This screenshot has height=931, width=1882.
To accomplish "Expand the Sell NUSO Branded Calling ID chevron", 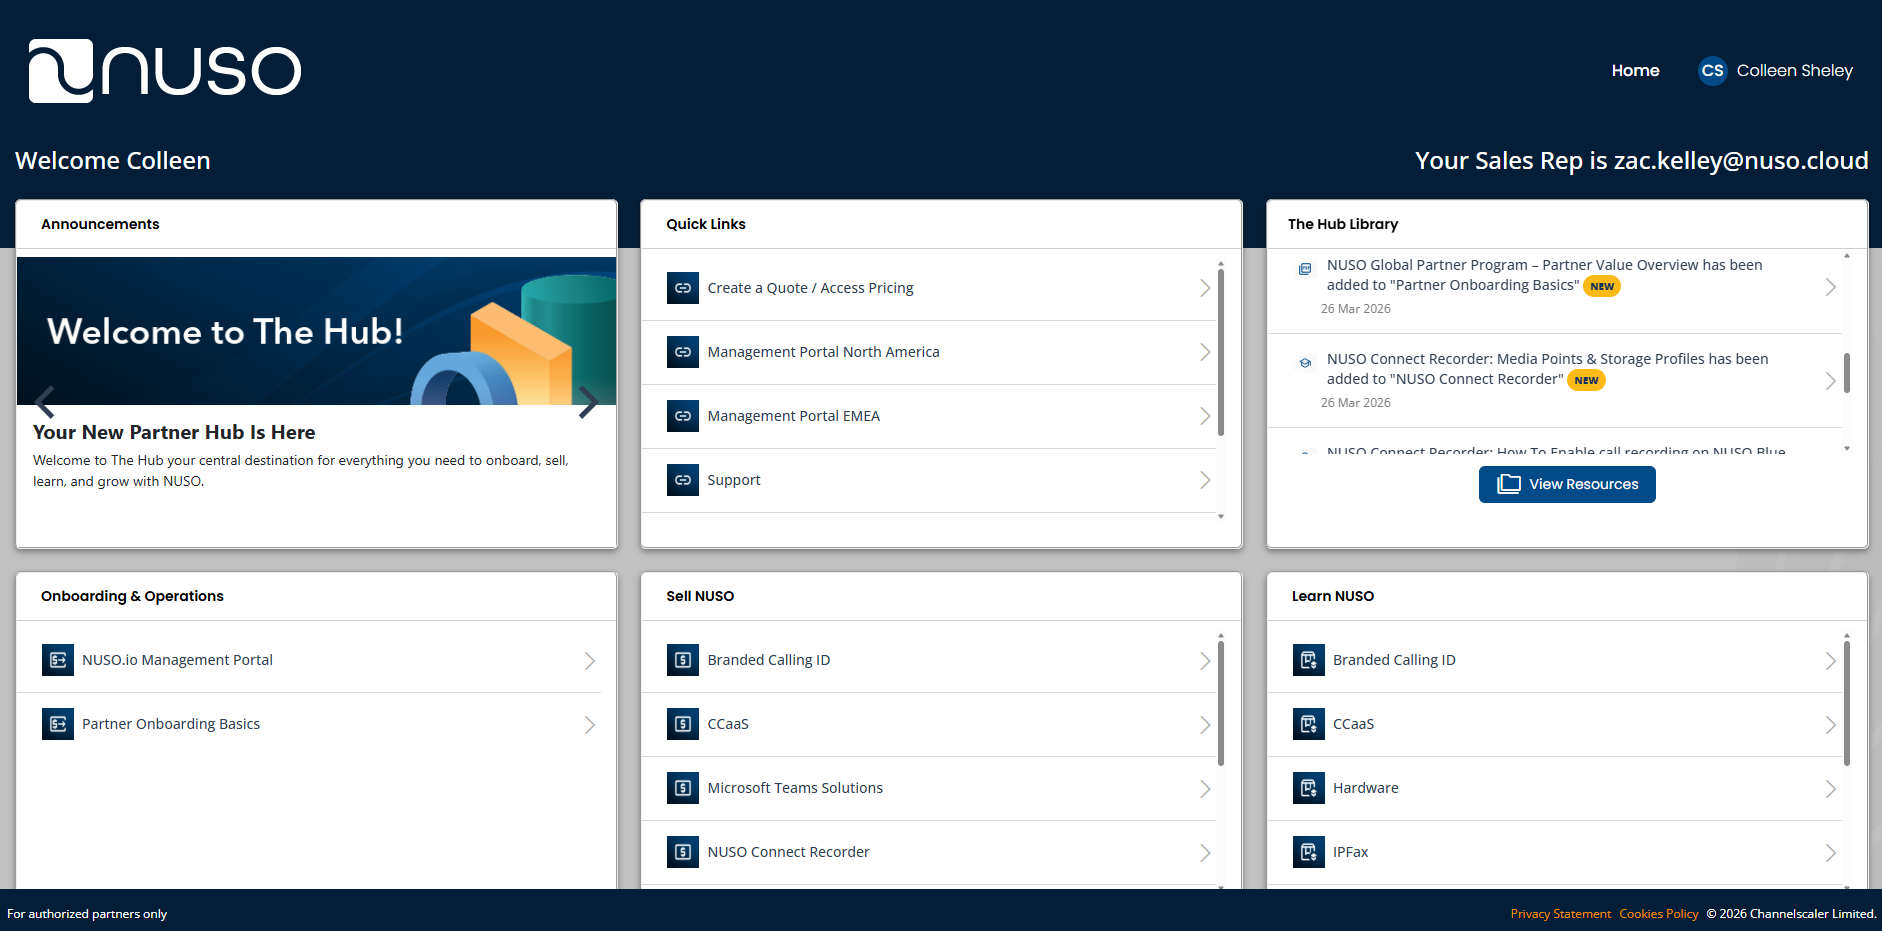I will tap(1205, 661).
